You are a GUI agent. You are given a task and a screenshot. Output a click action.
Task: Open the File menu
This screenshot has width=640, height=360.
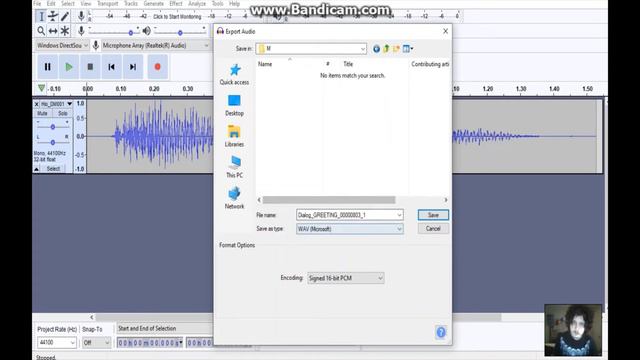coord(38,4)
